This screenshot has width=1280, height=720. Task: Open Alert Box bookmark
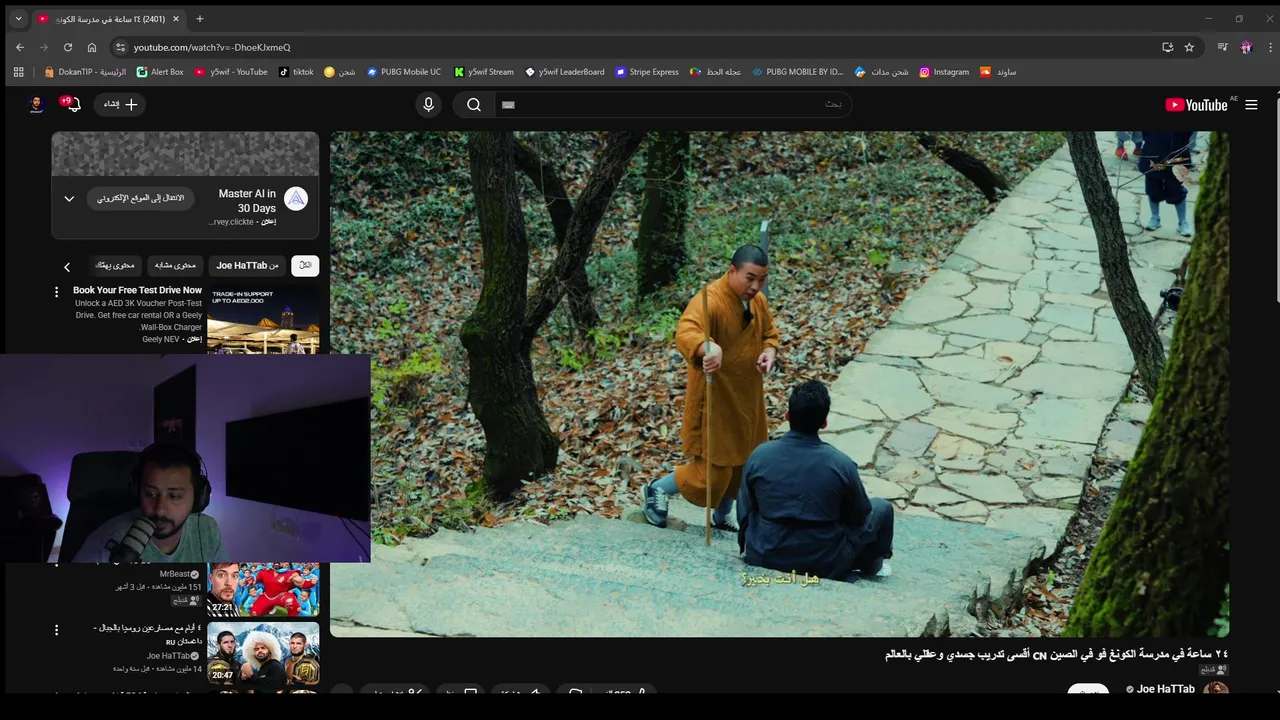160,72
